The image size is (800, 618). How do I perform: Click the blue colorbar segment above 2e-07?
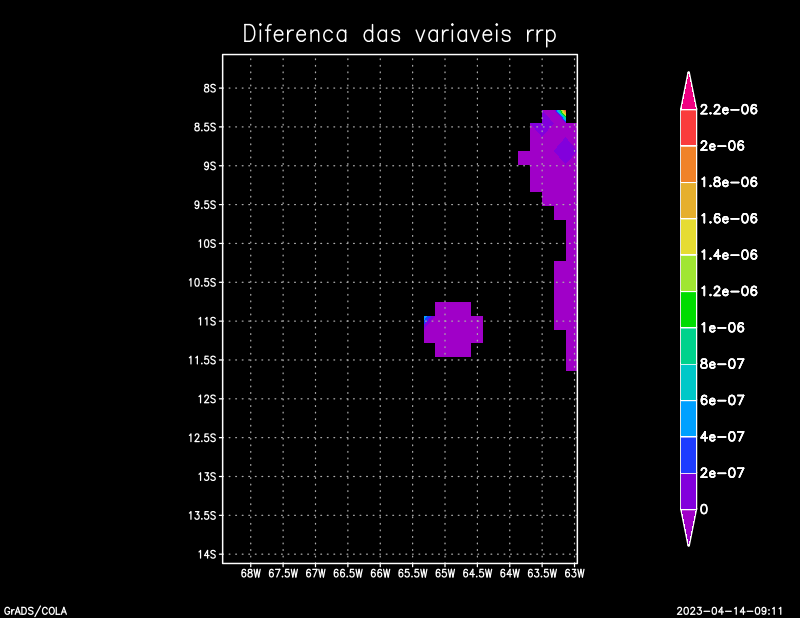688,454
